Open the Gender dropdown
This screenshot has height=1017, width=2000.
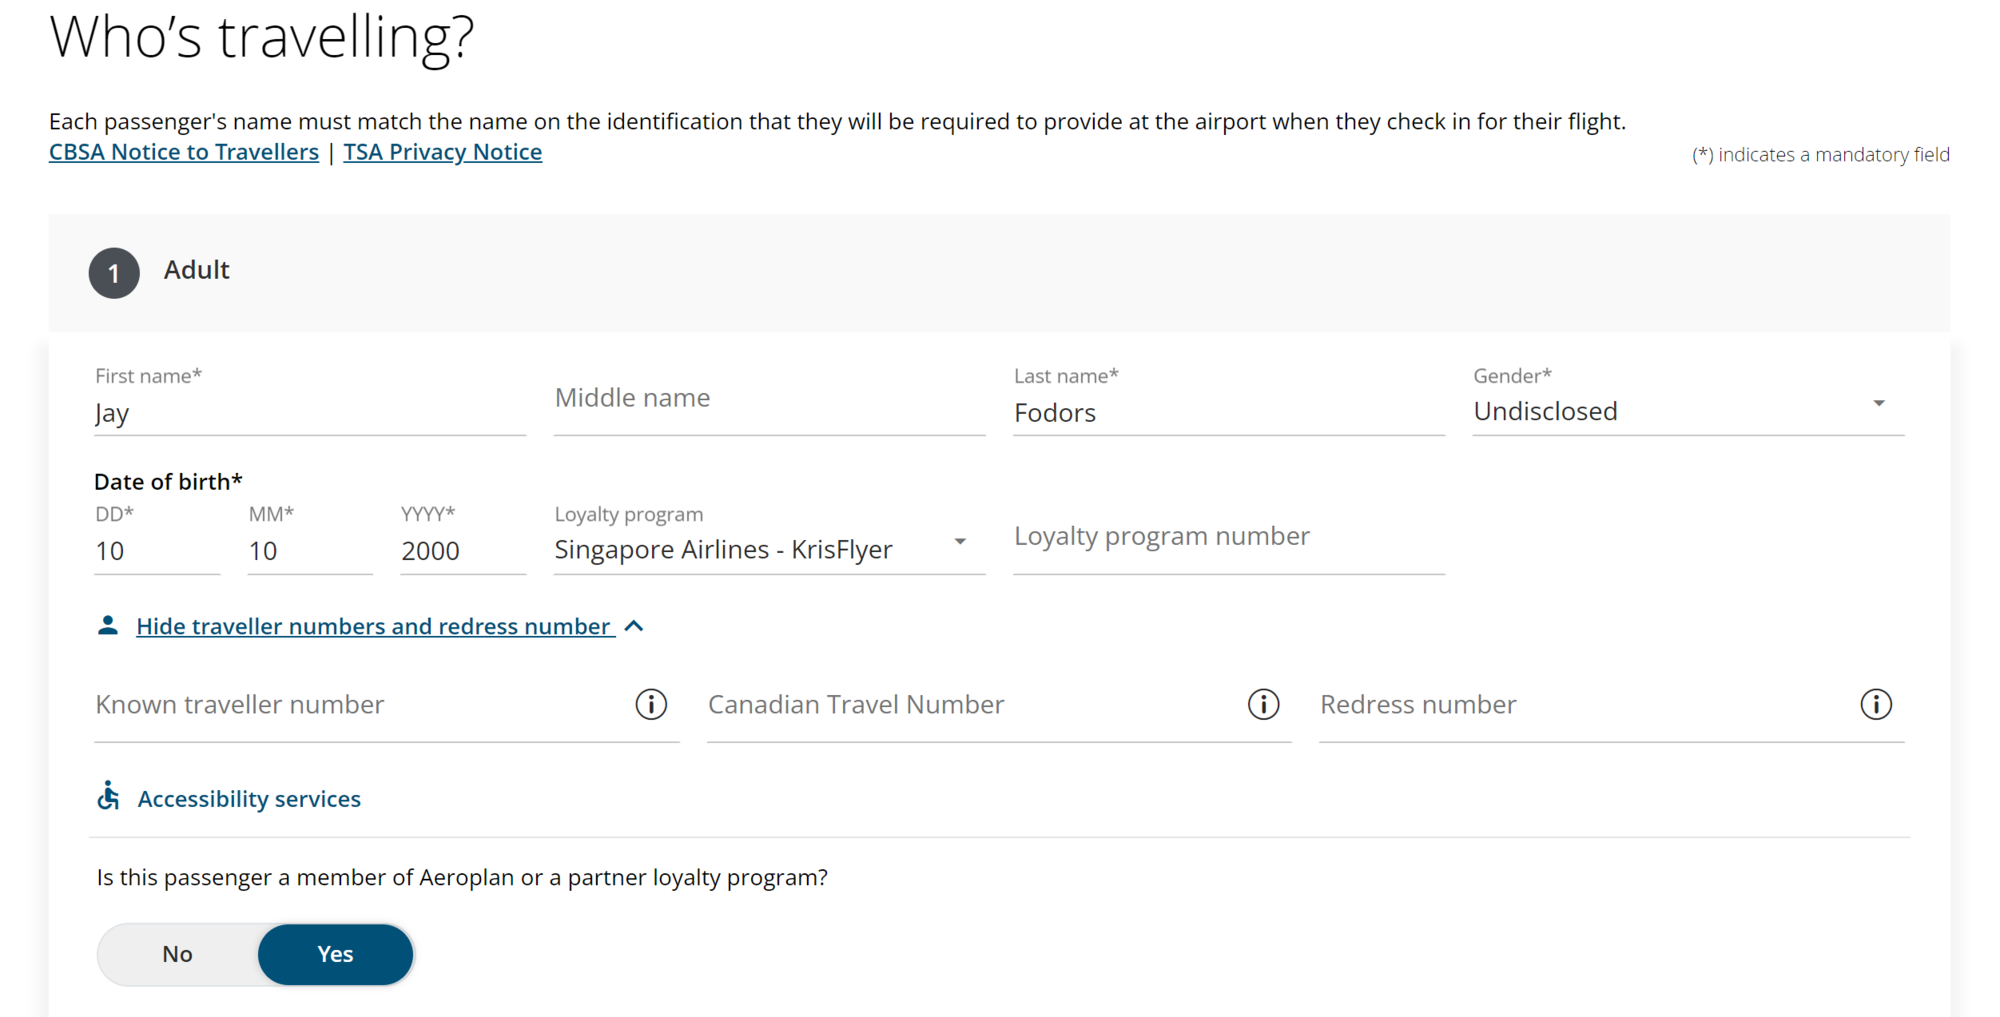click(x=1687, y=411)
